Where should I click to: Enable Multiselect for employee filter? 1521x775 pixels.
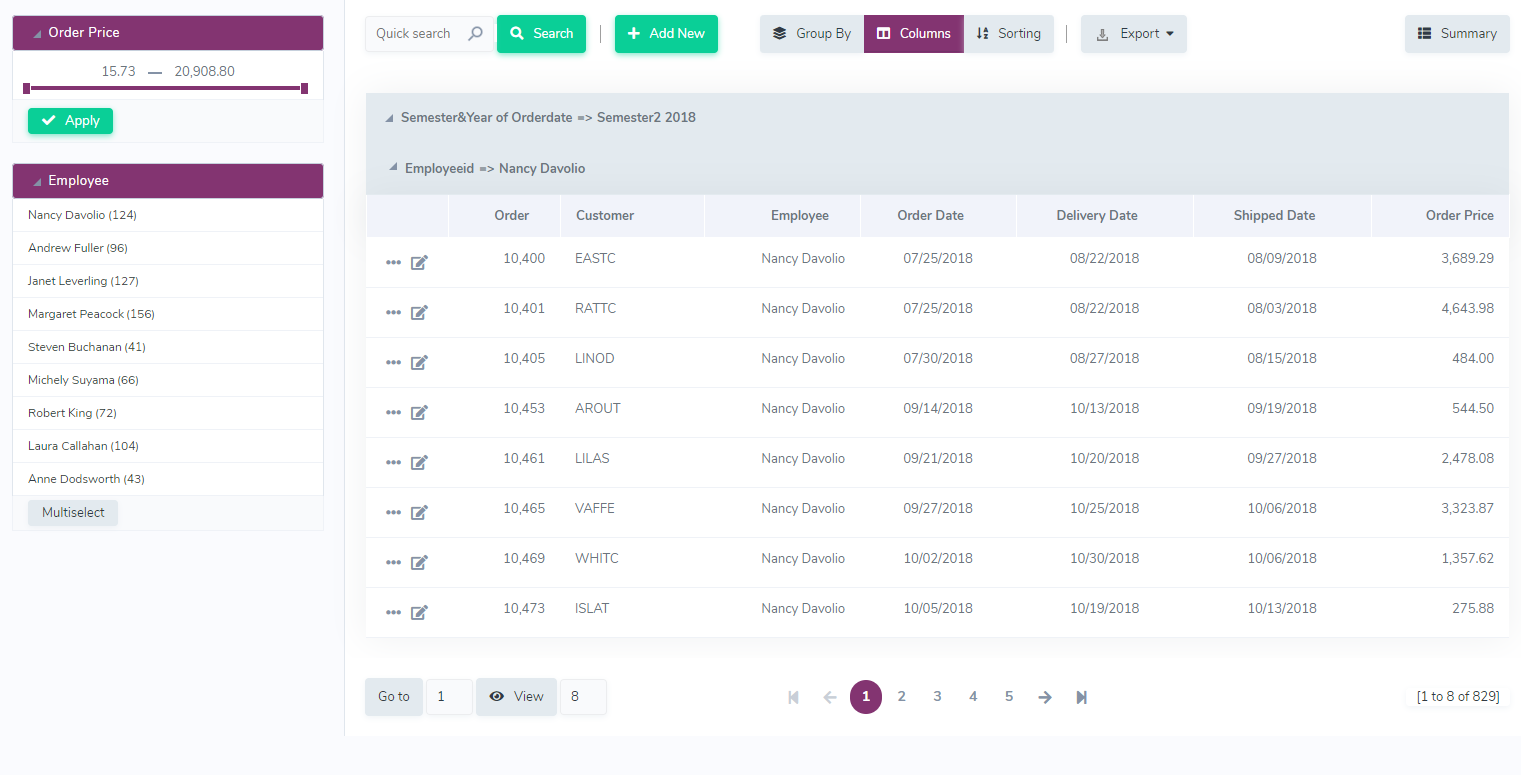[x=73, y=513]
